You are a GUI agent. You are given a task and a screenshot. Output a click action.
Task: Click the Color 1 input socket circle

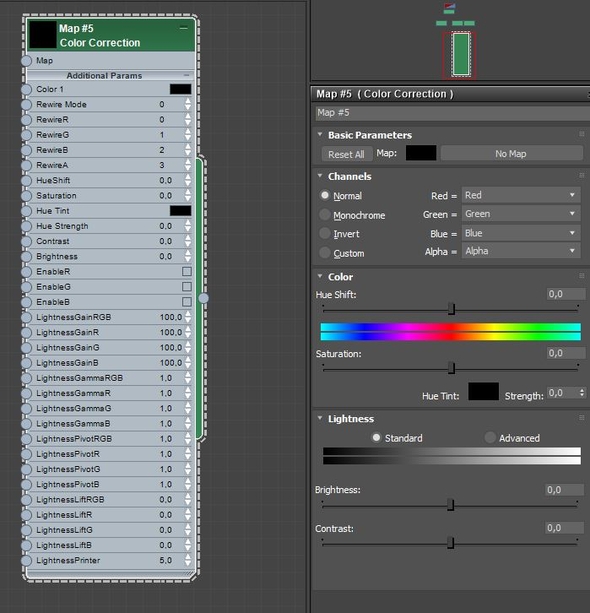tap(26, 89)
